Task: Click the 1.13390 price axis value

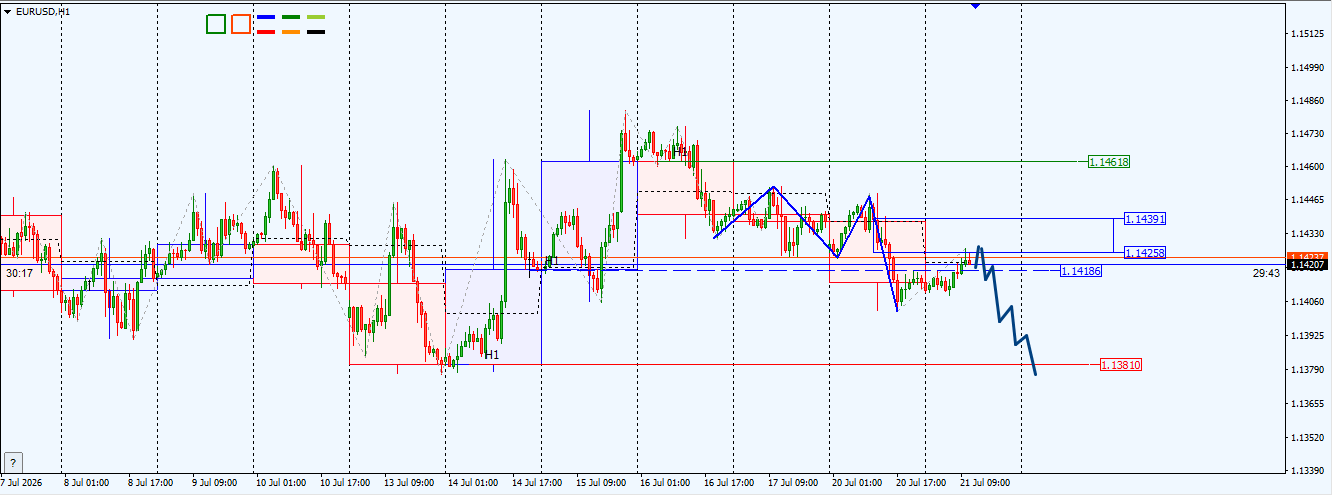Action: pos(1306,470)
